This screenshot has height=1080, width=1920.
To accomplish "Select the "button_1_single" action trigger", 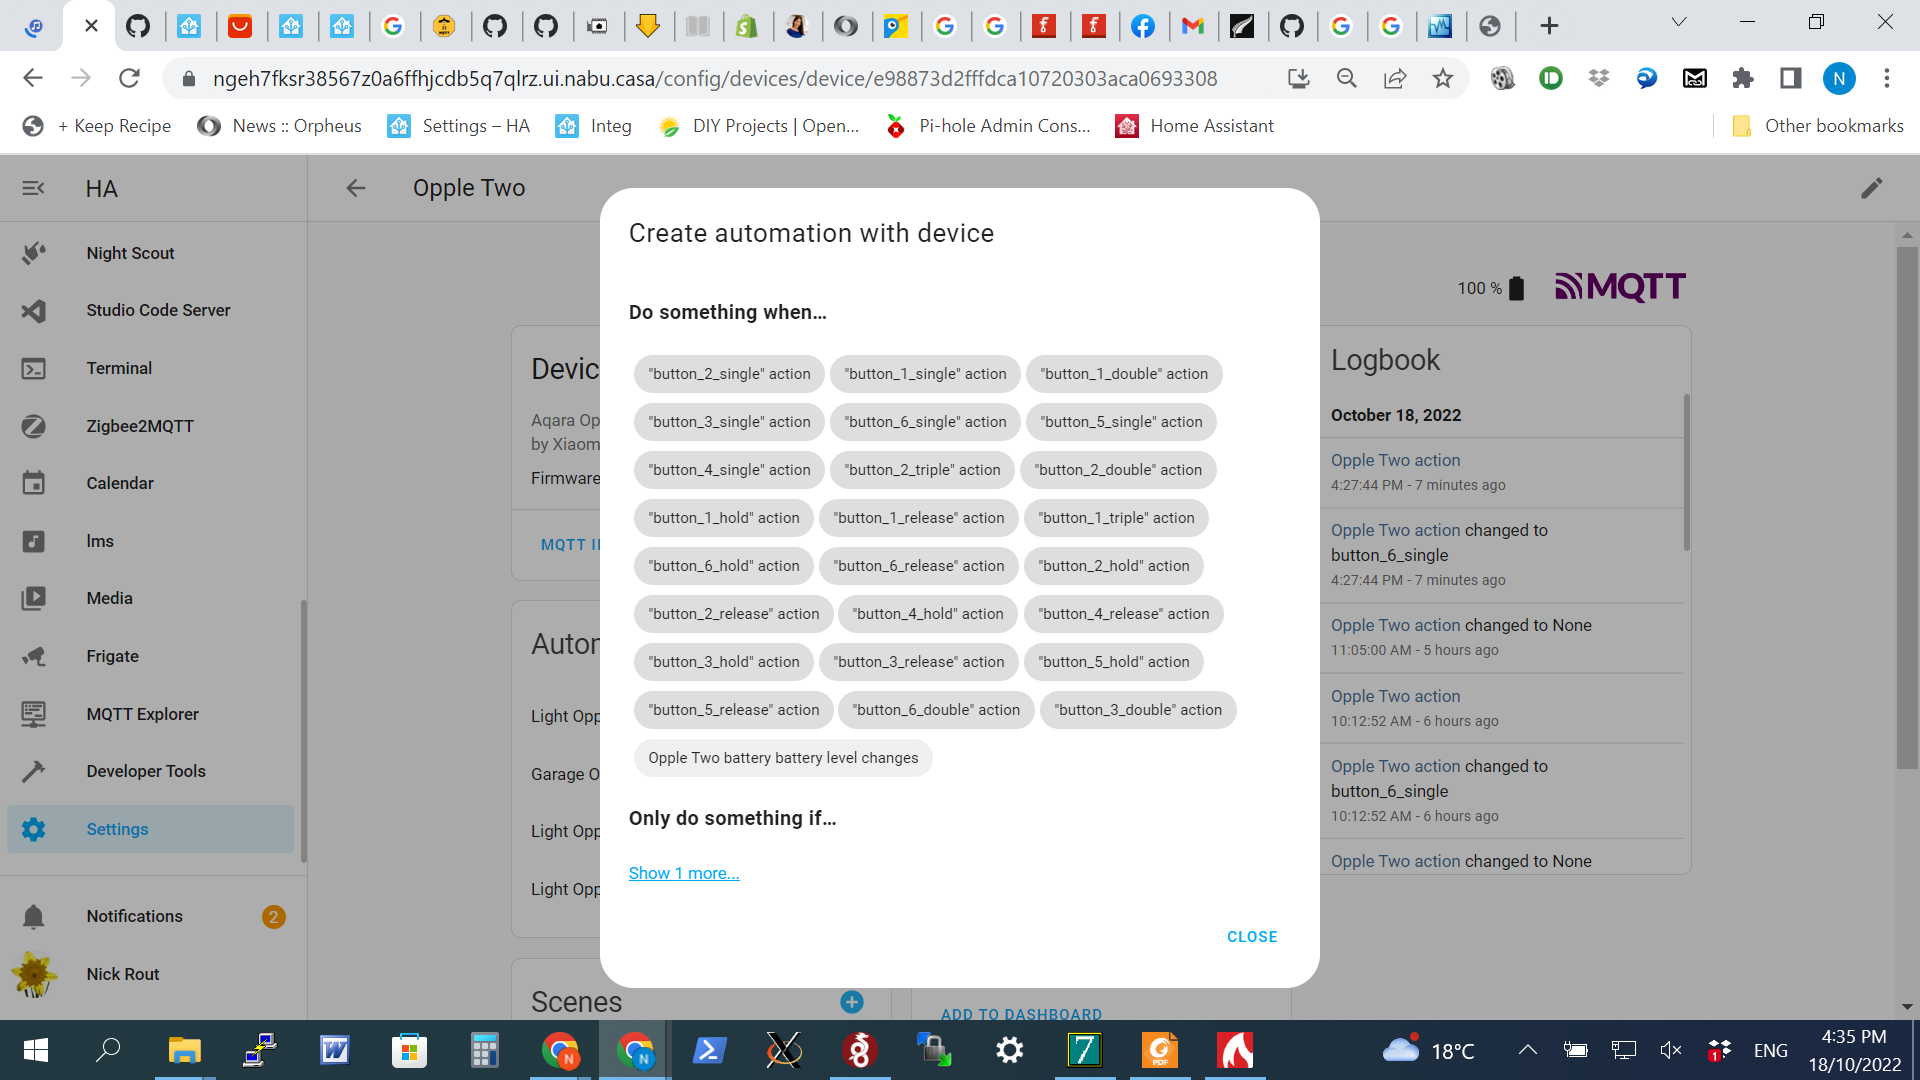I will pyautogui.click(x=924, y=373).
